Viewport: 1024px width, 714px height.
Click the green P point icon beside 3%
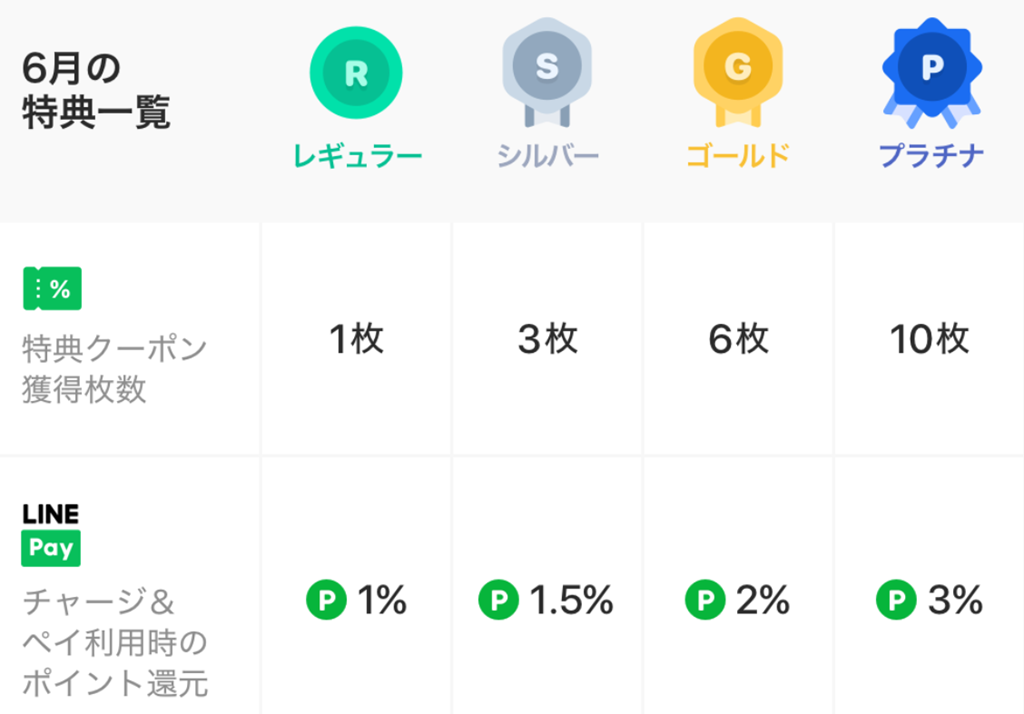(896, 599)
